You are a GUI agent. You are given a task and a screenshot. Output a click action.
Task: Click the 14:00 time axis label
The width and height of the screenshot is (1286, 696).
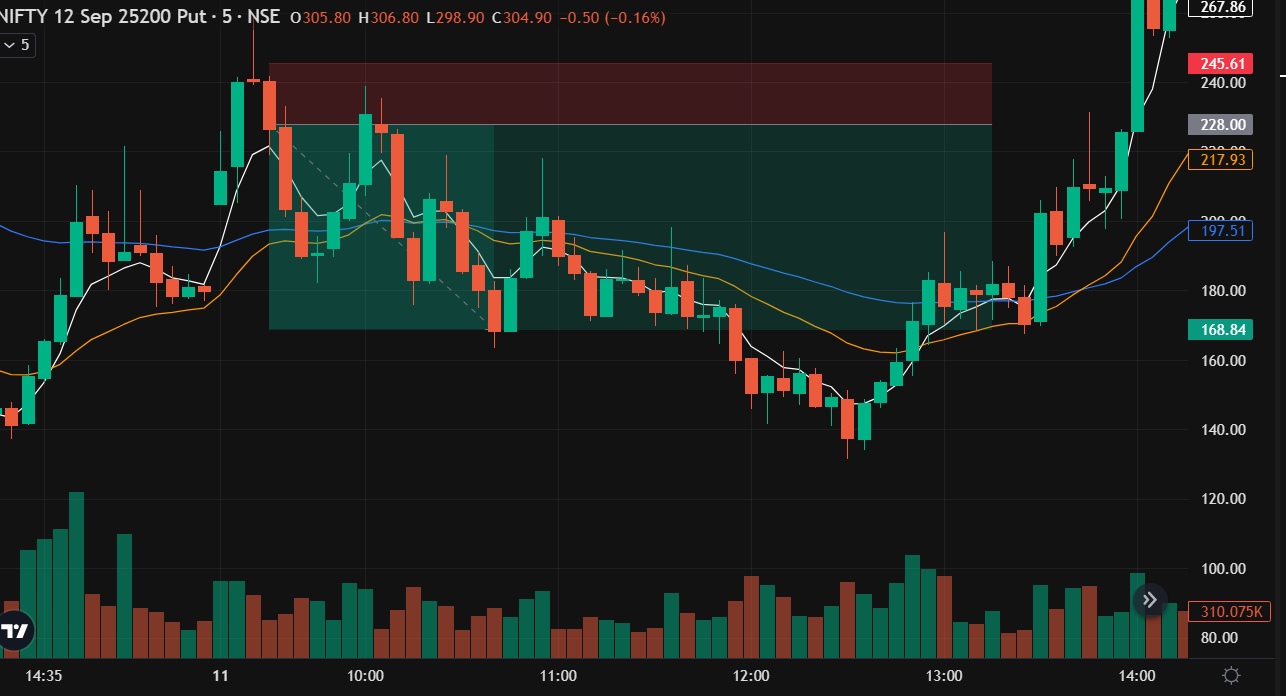tap(1137, 676)
